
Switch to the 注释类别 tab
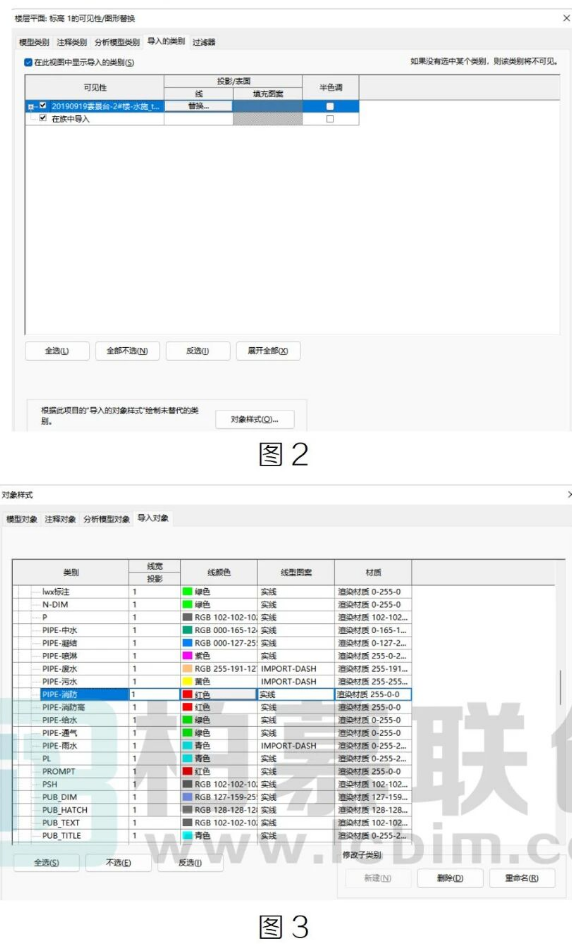tap(72, 42)
